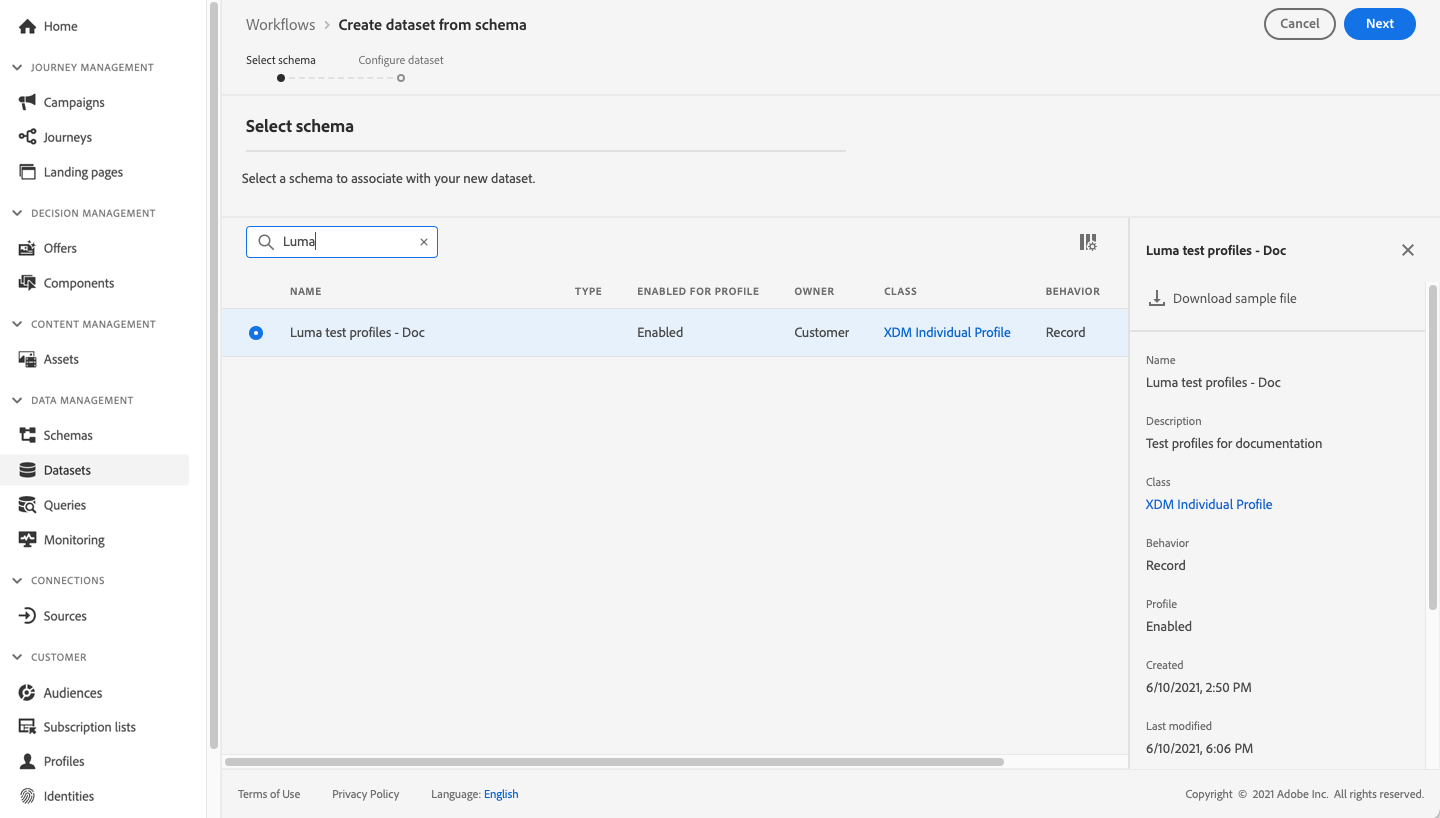Collapse the Connections section
The width and height of the screenshot is (1440, 818).
click(x=17, y=580)
